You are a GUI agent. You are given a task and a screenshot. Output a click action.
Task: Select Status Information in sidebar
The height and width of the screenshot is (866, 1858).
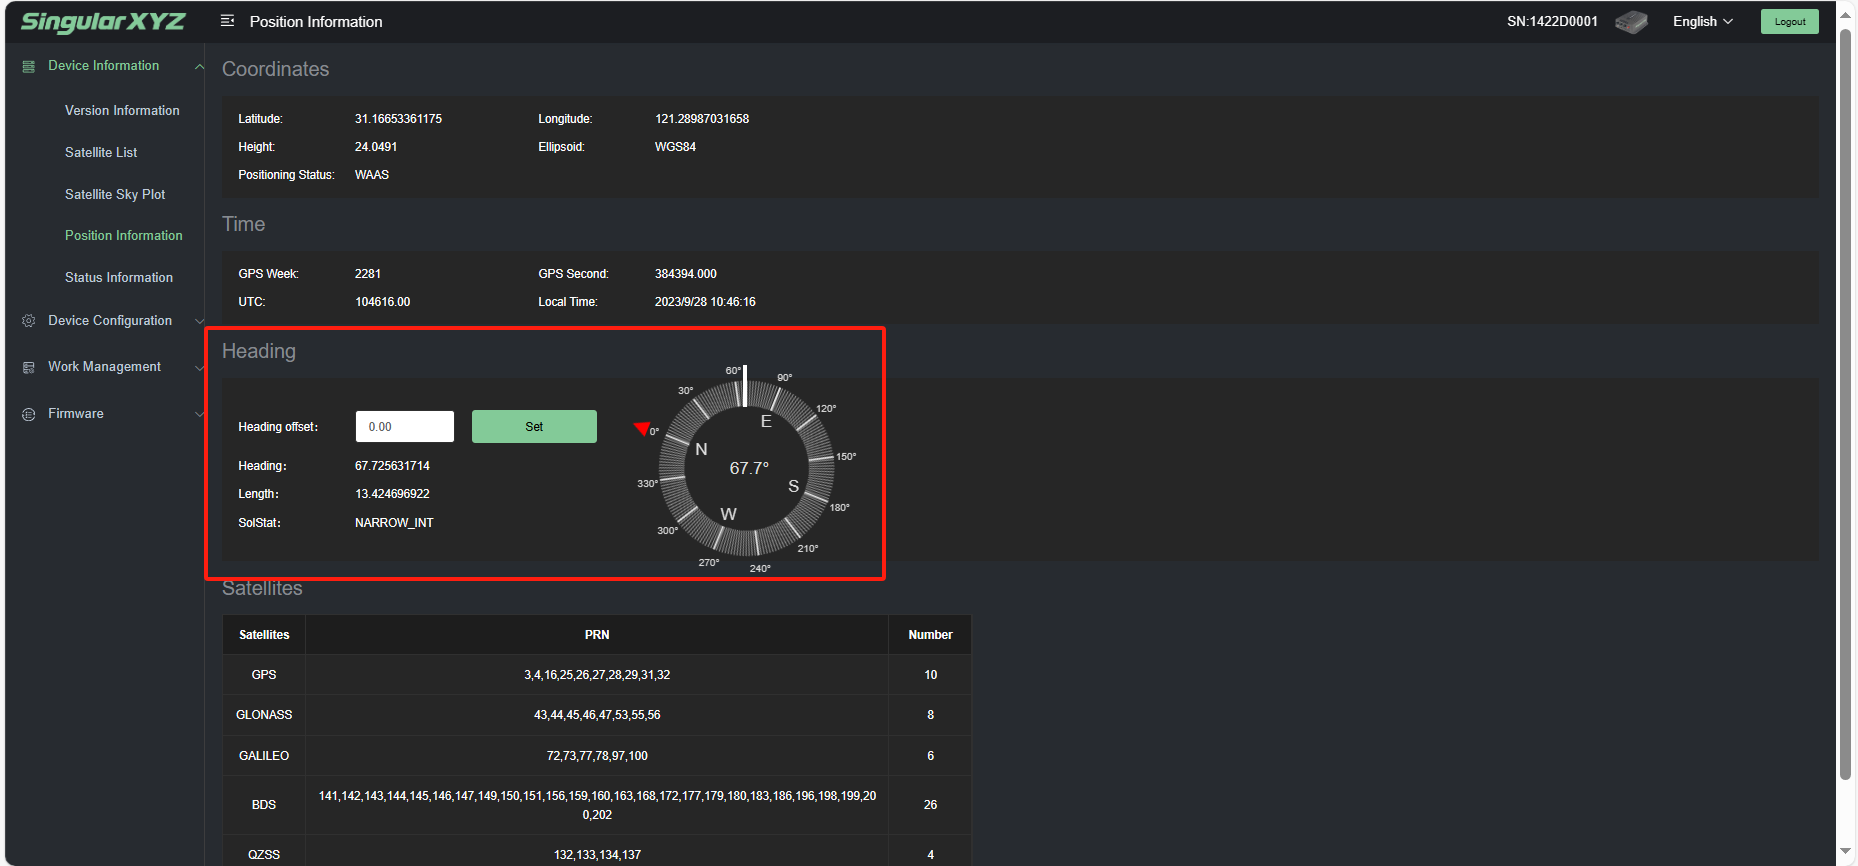click(x=119, y=278)
